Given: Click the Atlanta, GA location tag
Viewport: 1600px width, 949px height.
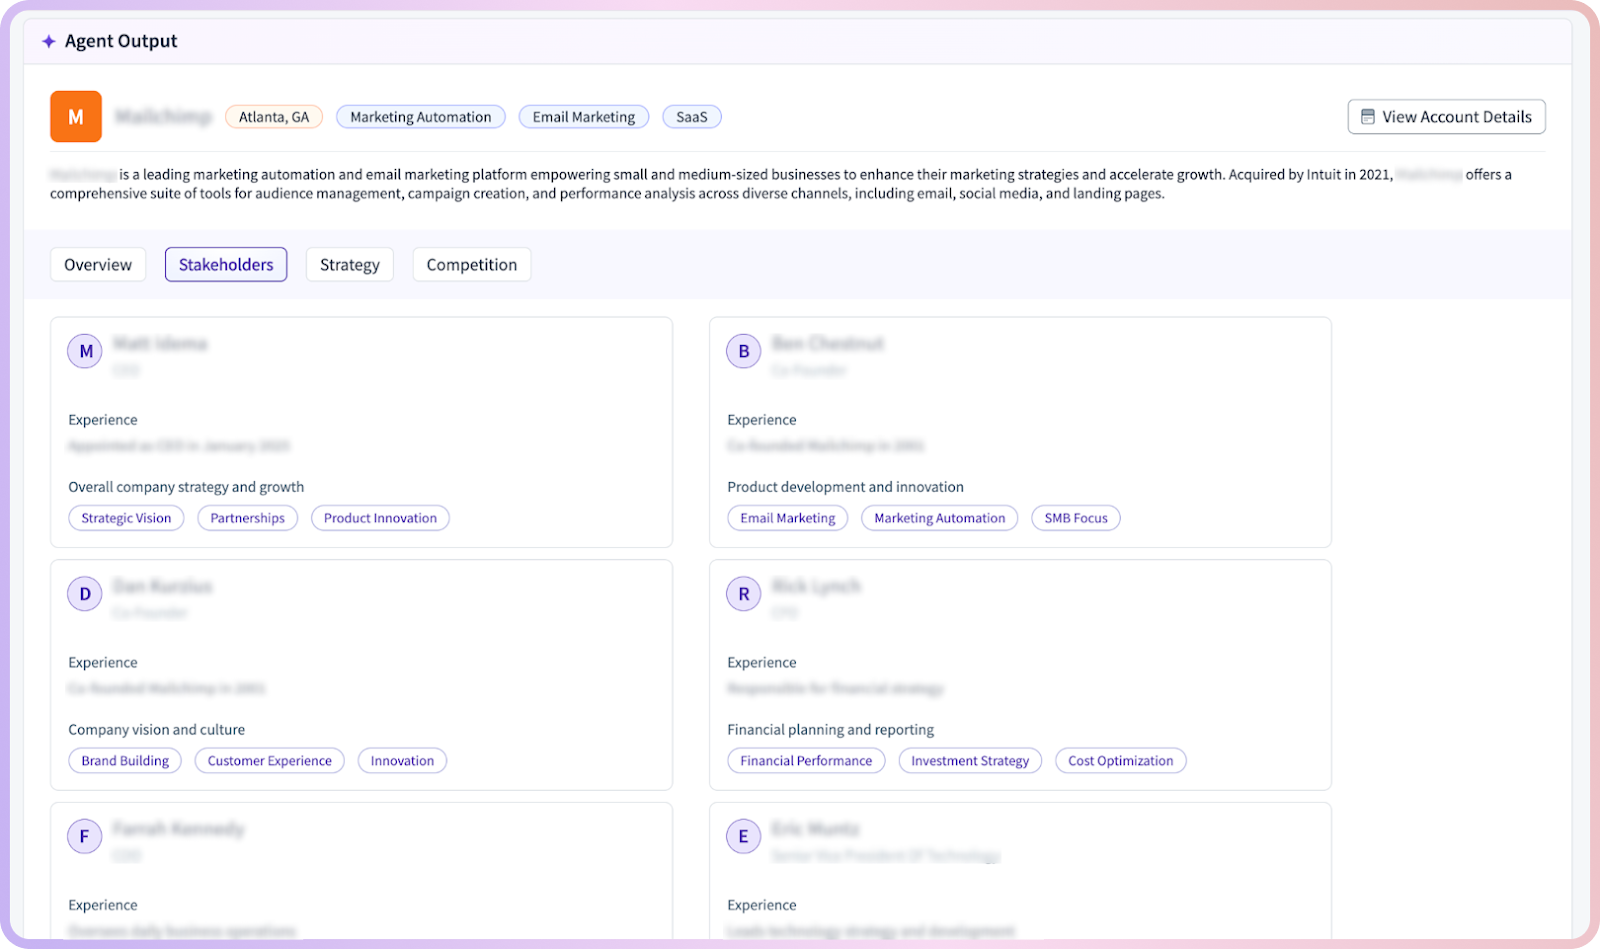Looking at the screenshot, I should pos(274,117).
